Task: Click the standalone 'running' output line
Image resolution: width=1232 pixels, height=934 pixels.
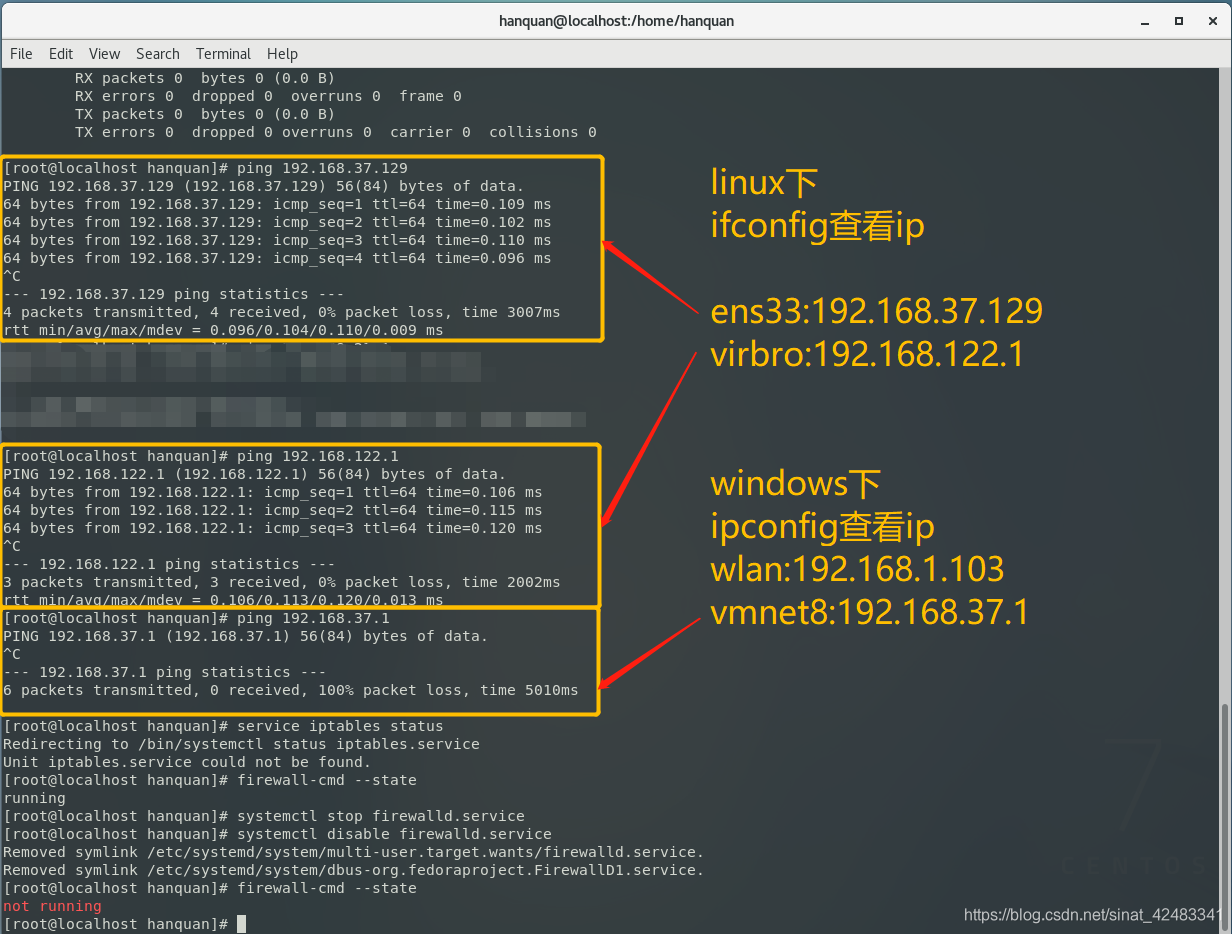Action: click(34, 798)
